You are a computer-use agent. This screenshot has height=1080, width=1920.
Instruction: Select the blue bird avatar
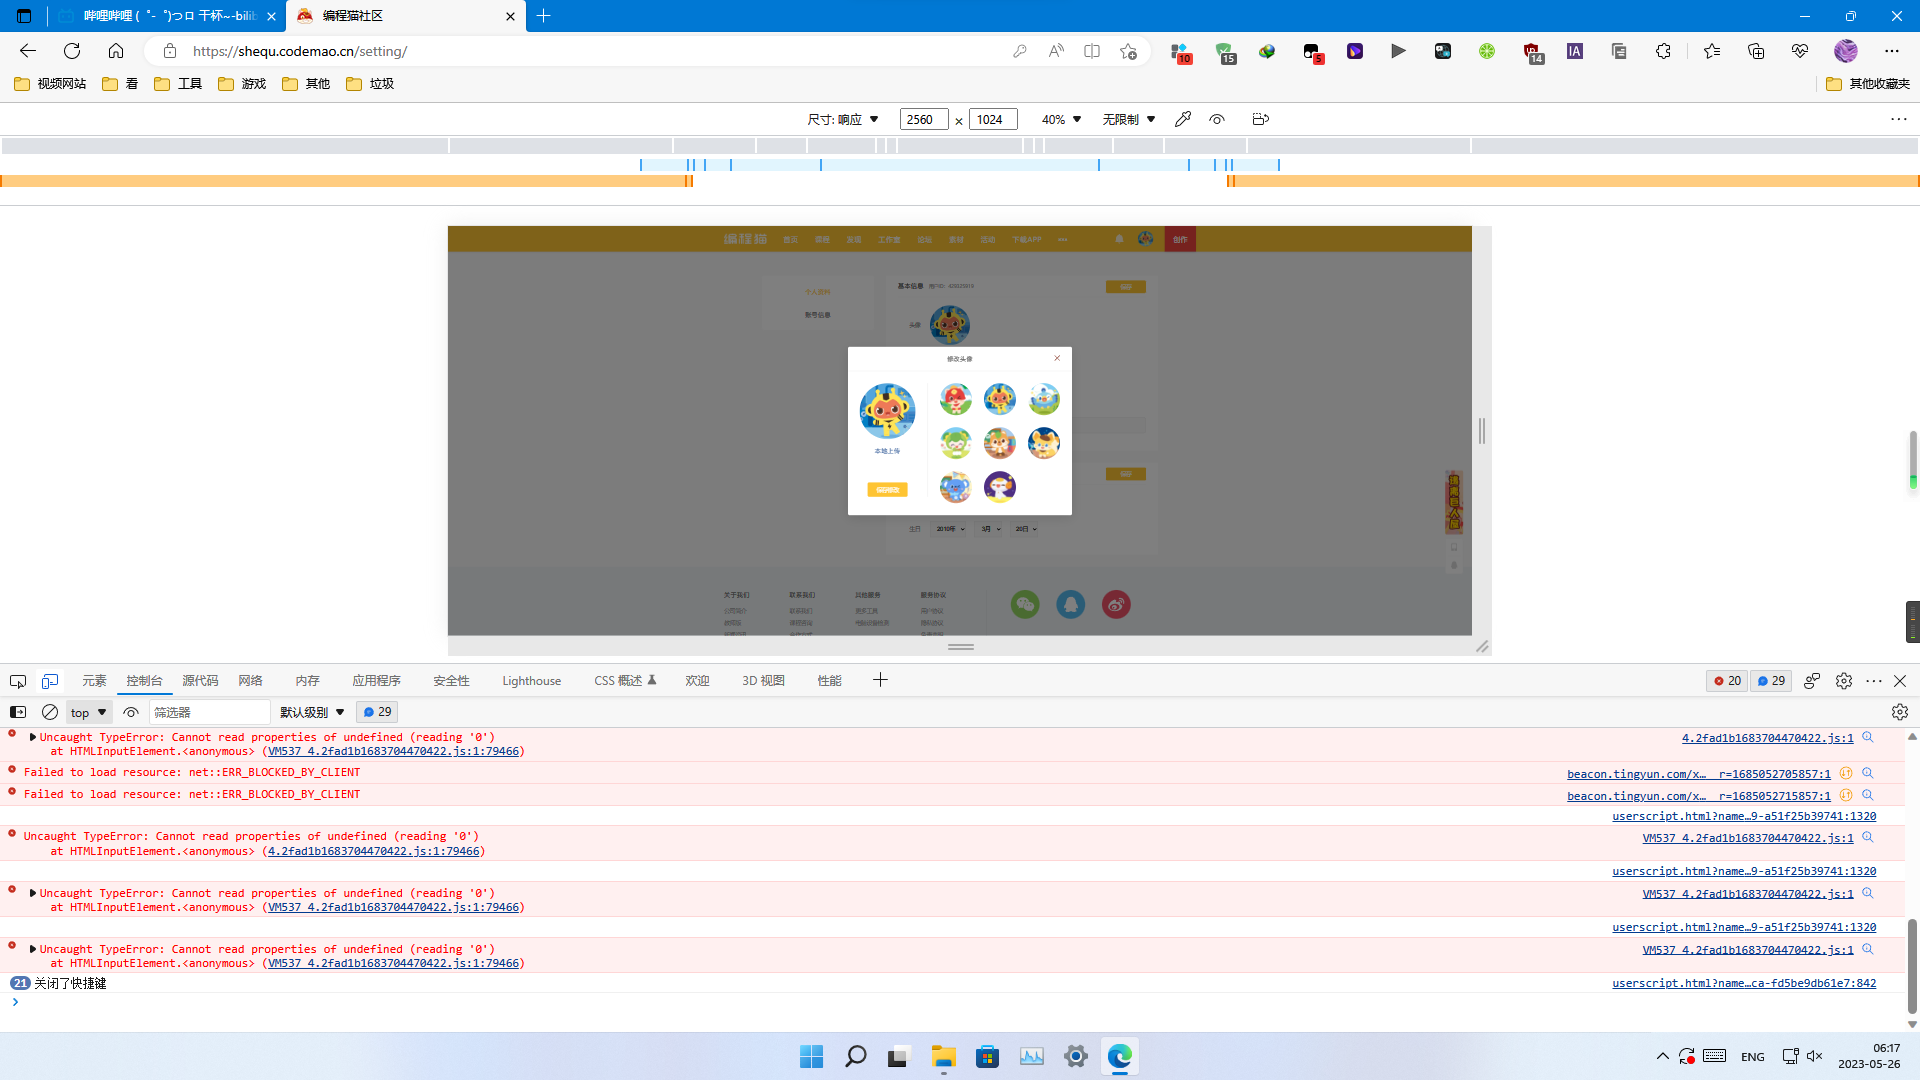1043,399
